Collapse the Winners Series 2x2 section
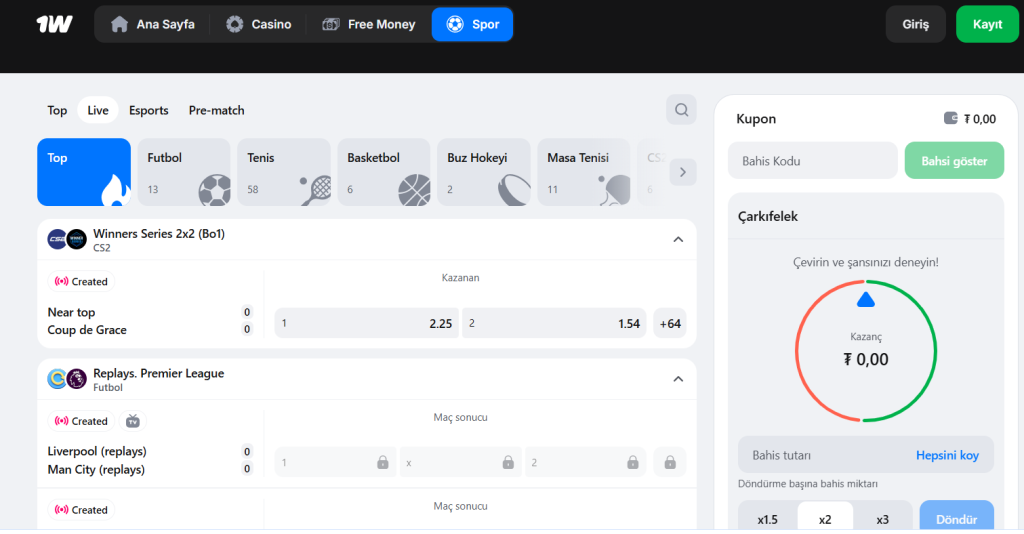Screen dimensions: 1024x534 [x=679, y=240]
